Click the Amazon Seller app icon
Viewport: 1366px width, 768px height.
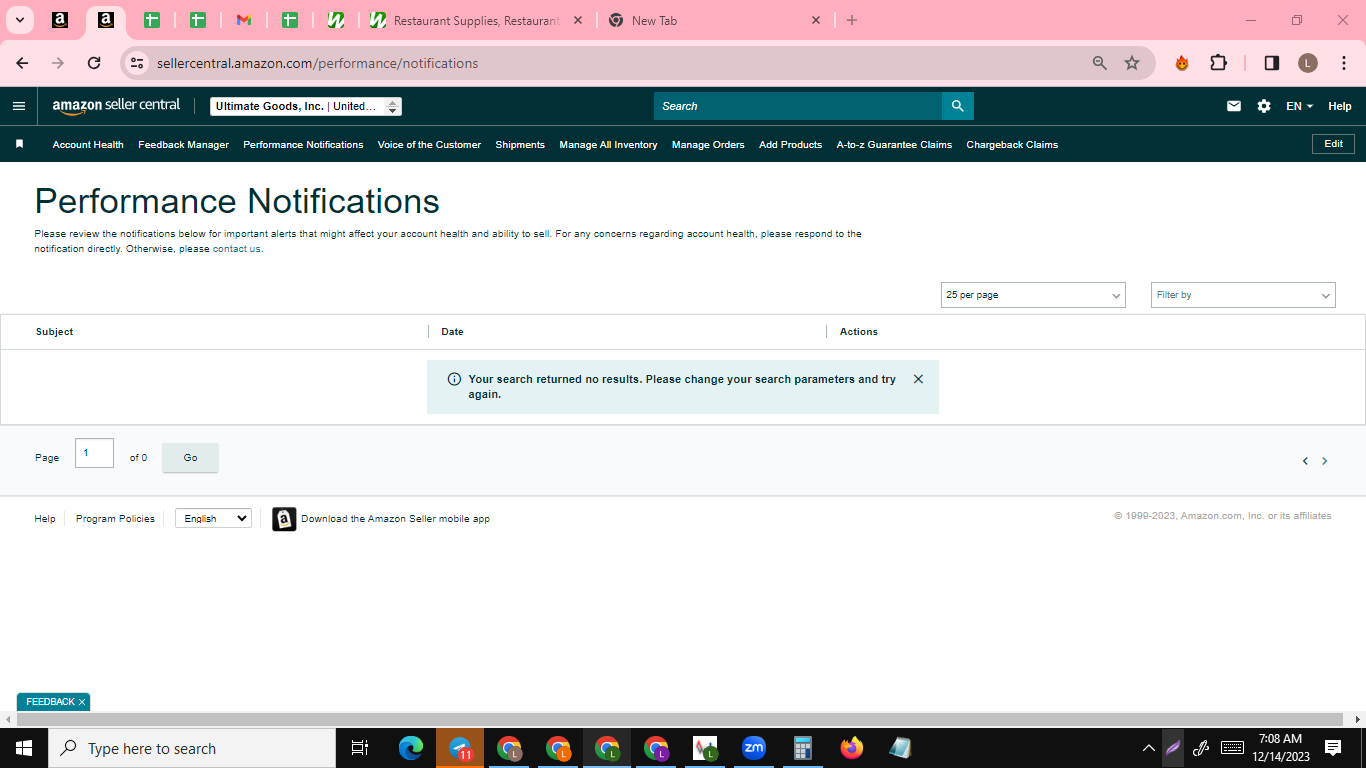284,519
